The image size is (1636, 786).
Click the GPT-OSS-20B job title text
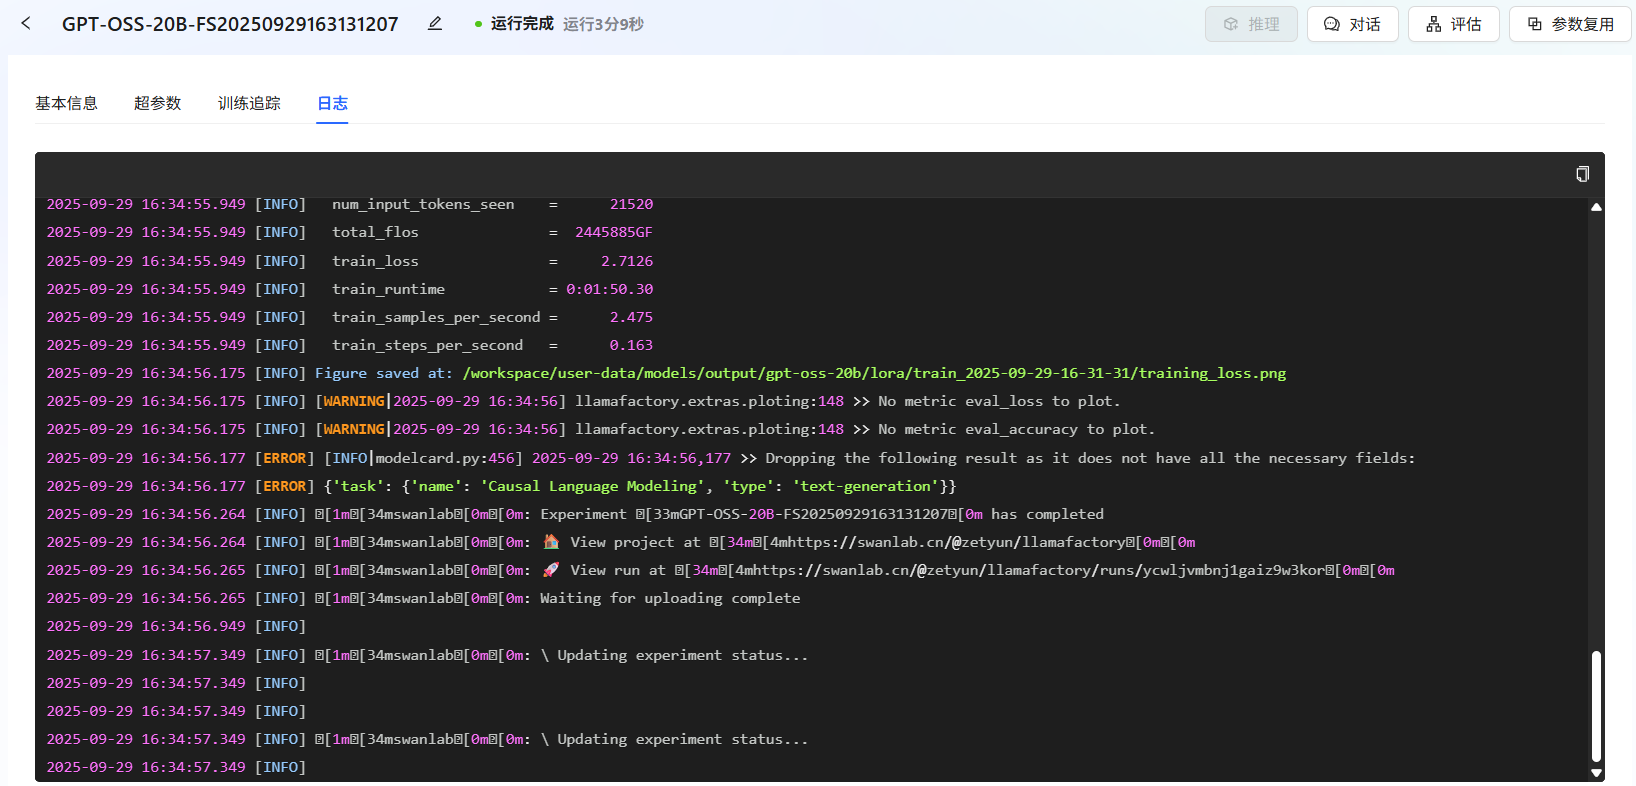coord(230,24)
